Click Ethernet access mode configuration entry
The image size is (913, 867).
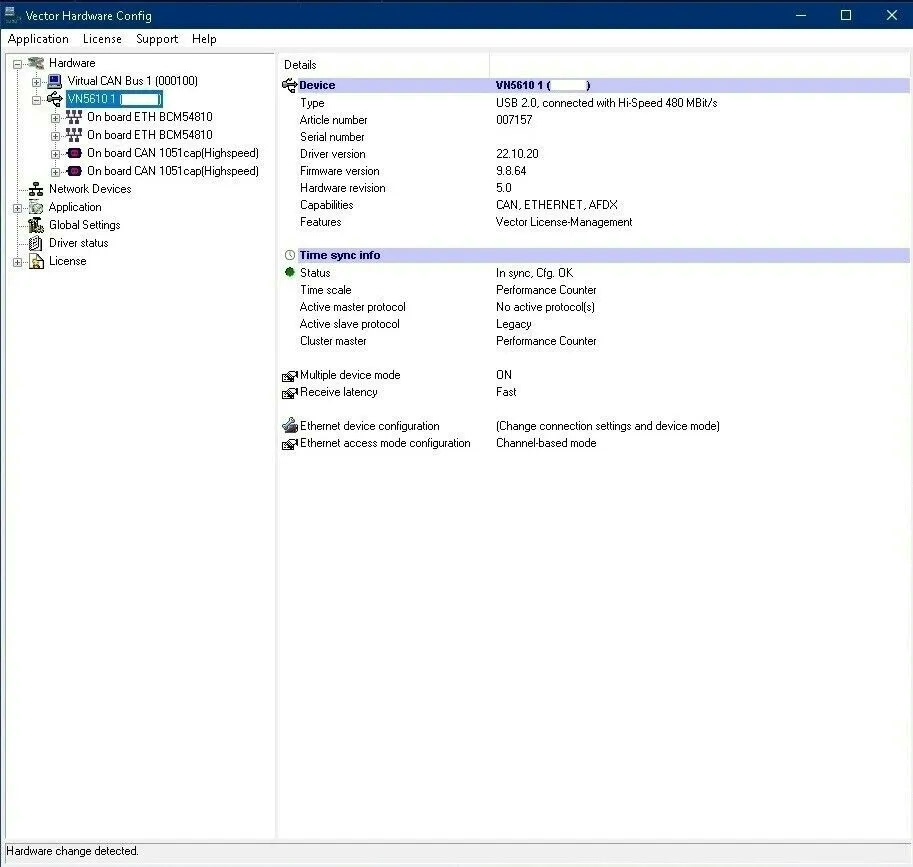[385, 443]
